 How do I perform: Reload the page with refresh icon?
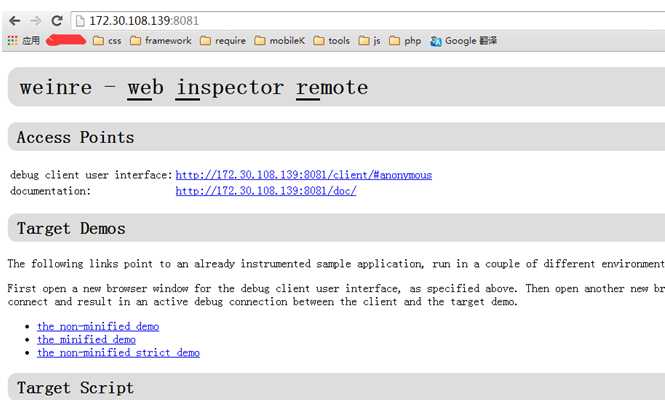[57, 20]
